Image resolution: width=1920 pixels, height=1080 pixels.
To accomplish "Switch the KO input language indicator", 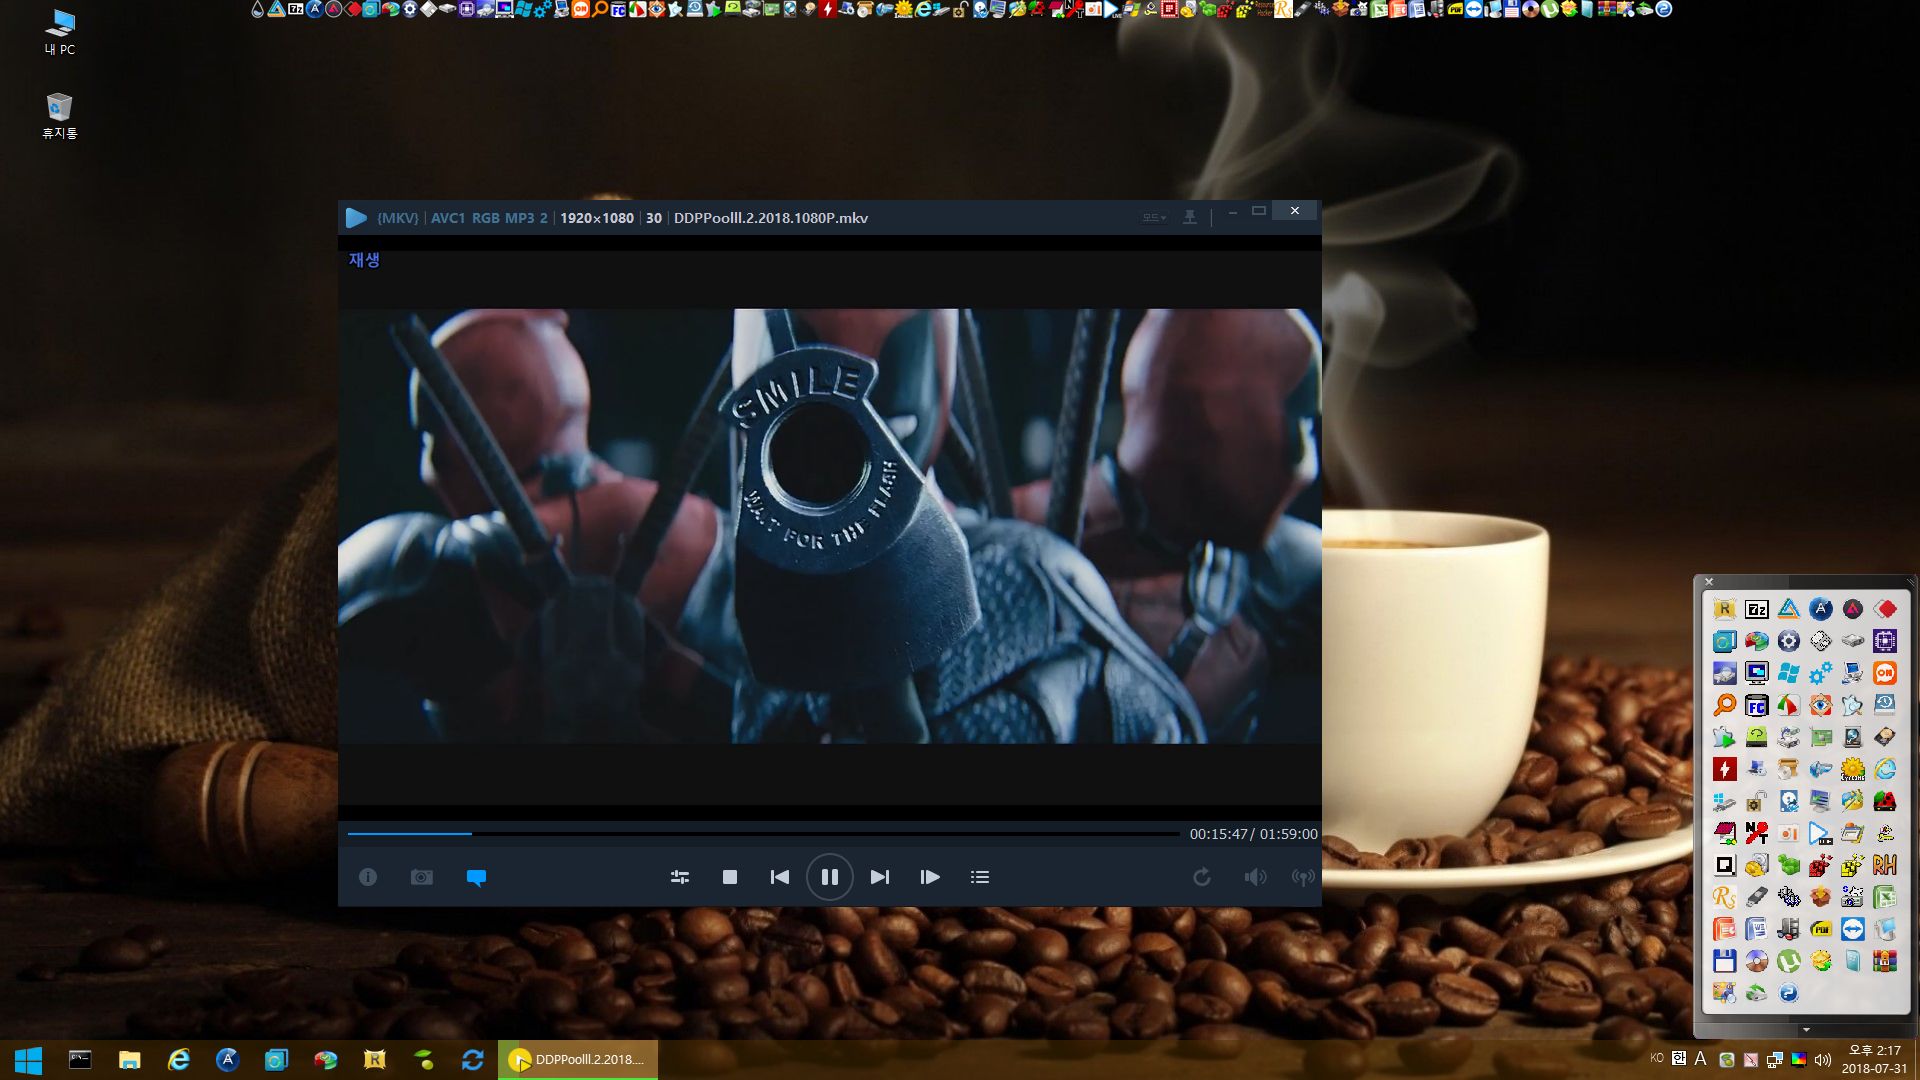I will pyautogui.click(x=1657, y=1058).
